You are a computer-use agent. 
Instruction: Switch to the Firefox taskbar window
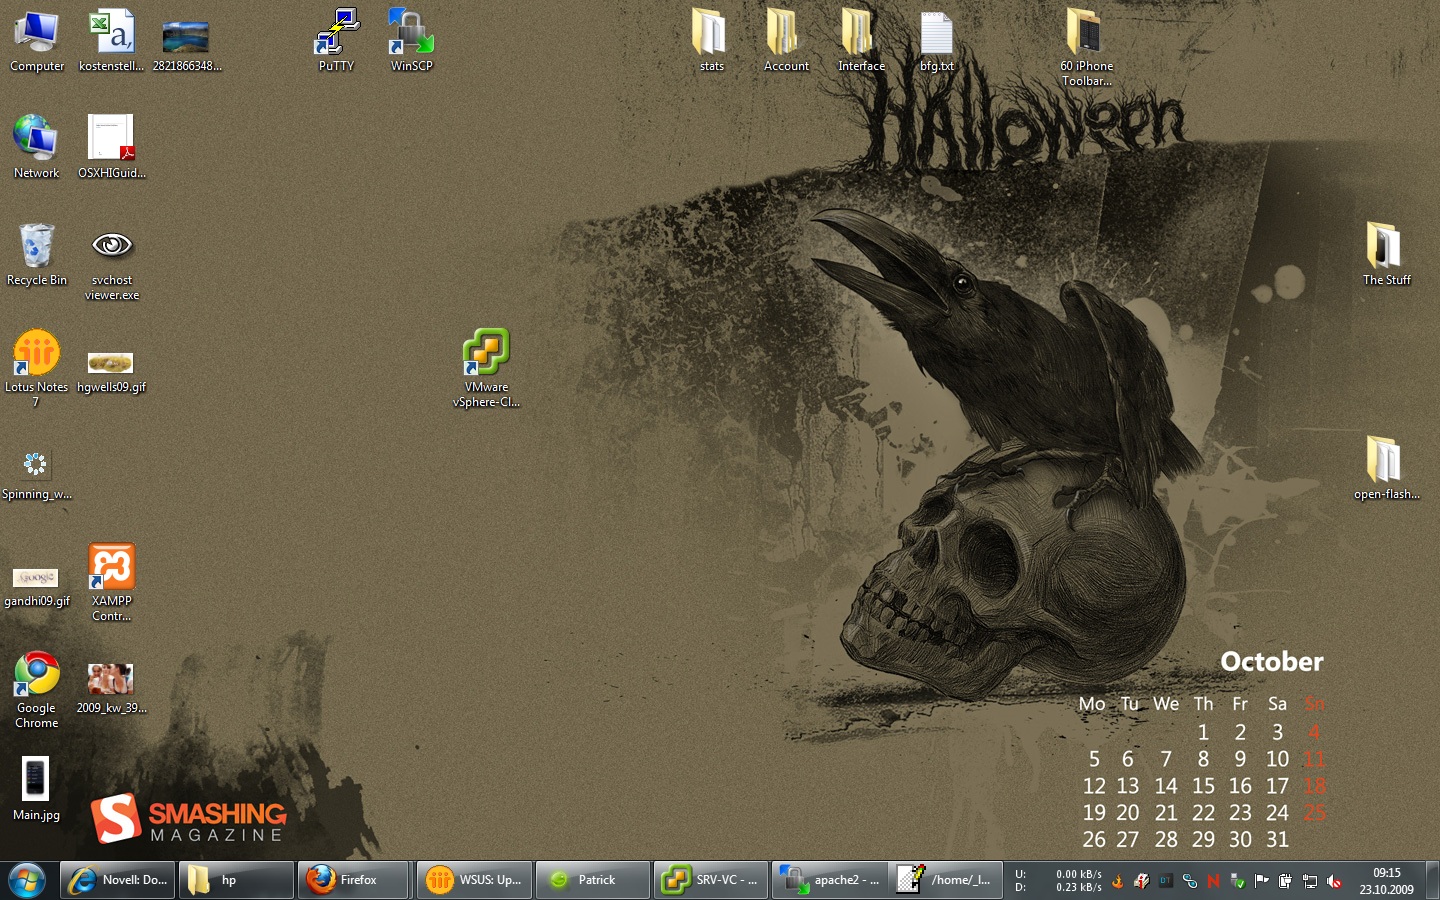[355, 880]
